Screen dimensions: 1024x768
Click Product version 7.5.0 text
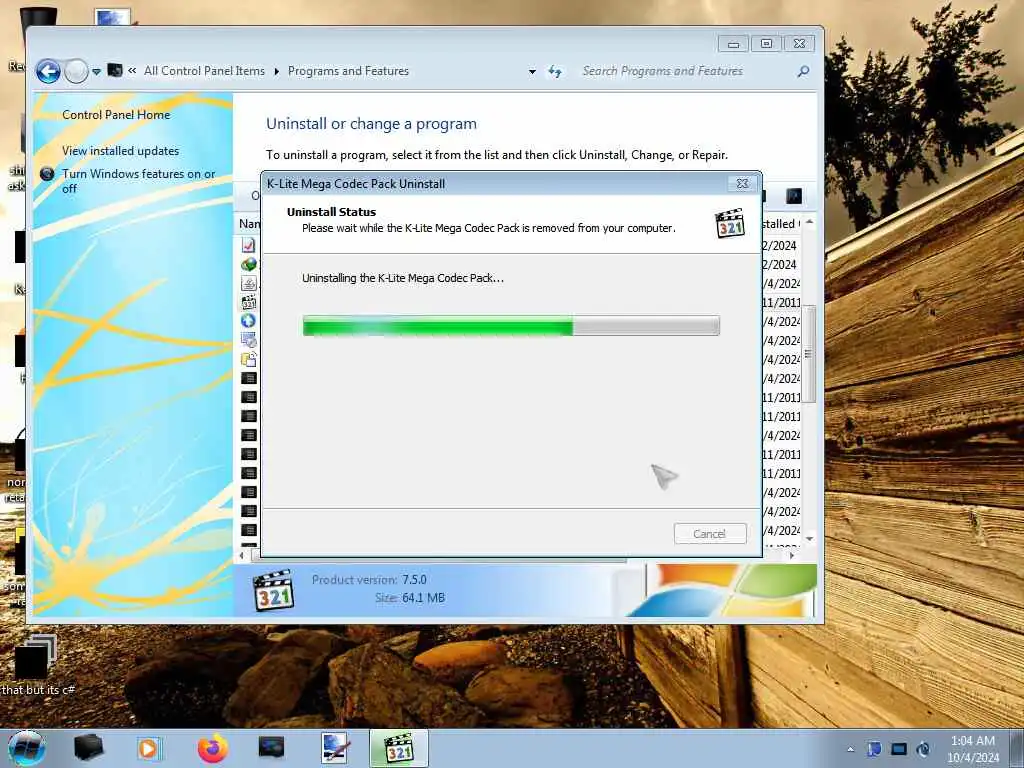(369, 580)
